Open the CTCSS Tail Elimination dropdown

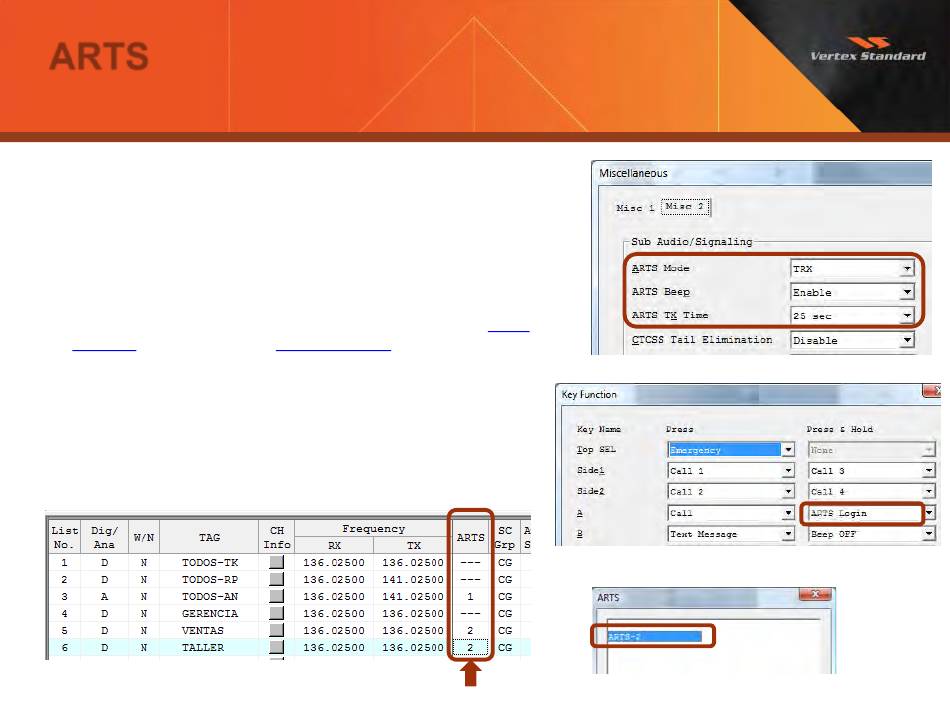851,340
